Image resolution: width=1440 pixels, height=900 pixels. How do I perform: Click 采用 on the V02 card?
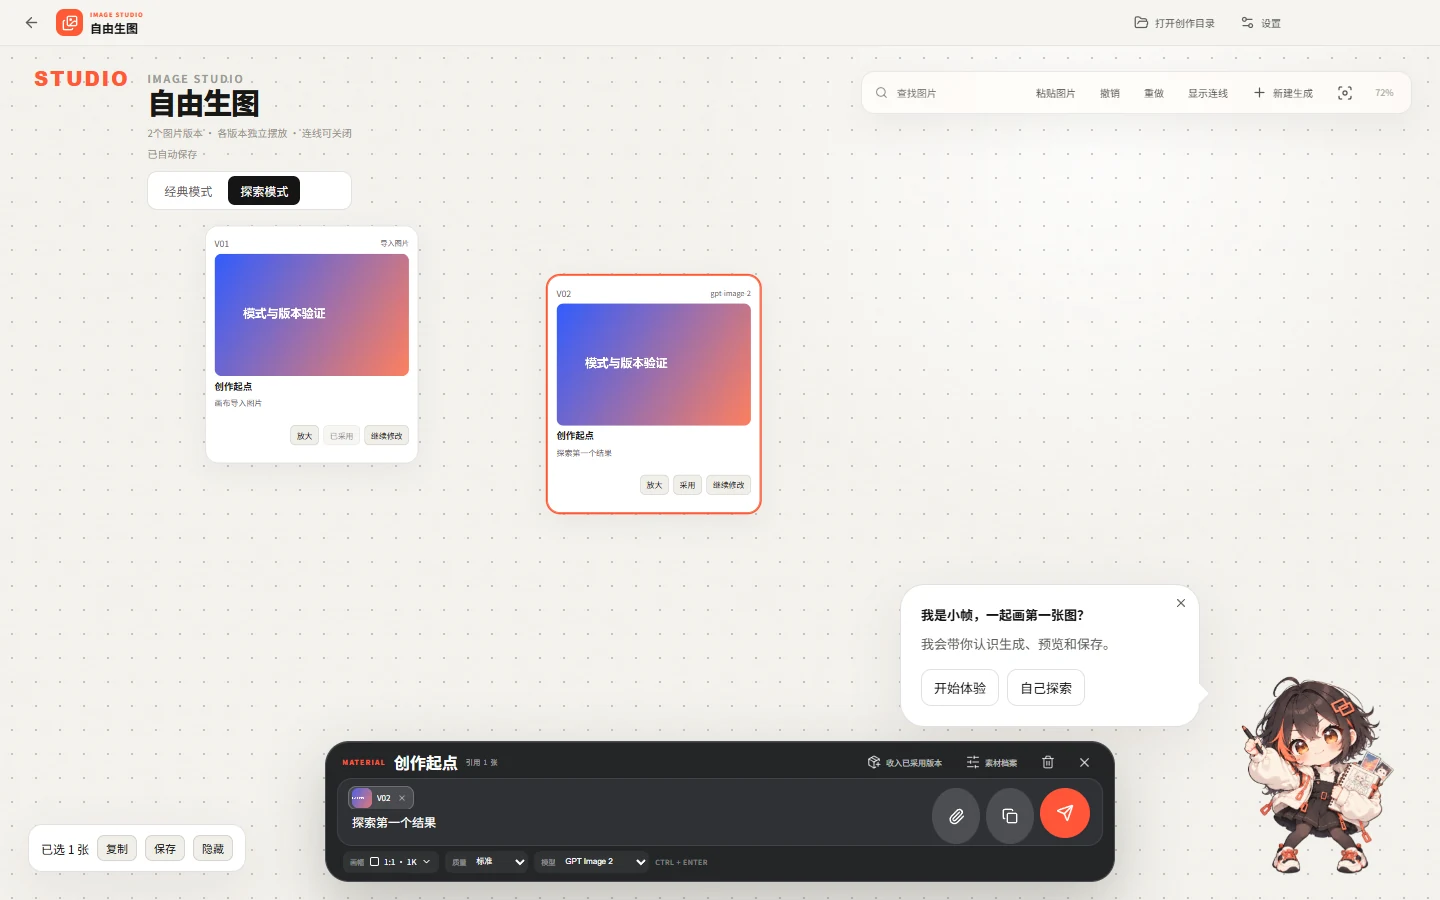coord(687,485)
